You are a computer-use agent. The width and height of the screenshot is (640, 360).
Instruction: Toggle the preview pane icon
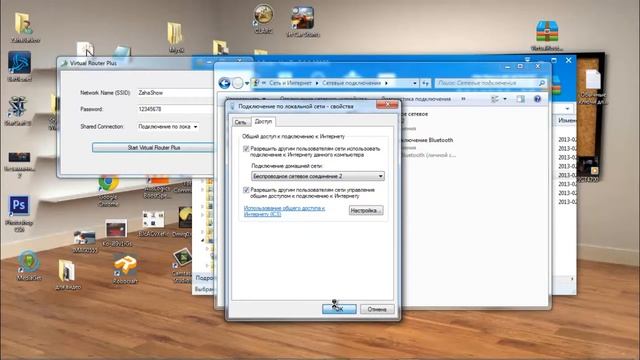[x=520, y=99]
